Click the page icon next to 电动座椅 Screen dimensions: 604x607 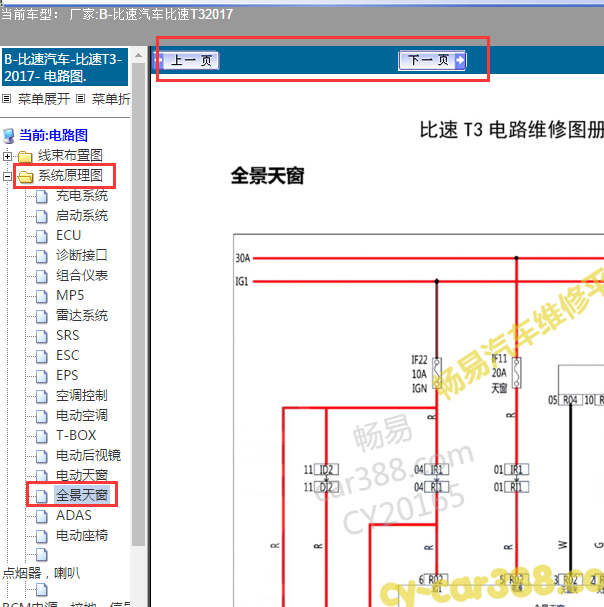pos(42,537)
